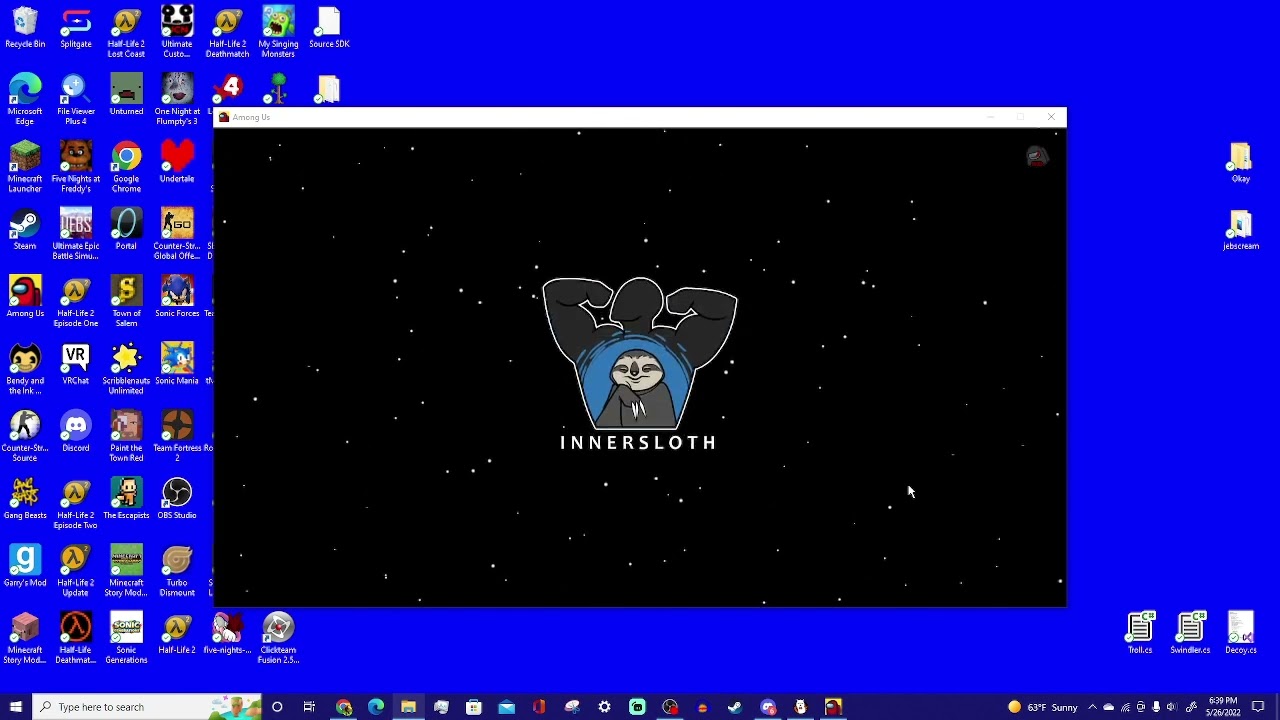
Task: Select the Five Nights at Freddy's icon
Action: pyautogui.click(x=76, y=166)
